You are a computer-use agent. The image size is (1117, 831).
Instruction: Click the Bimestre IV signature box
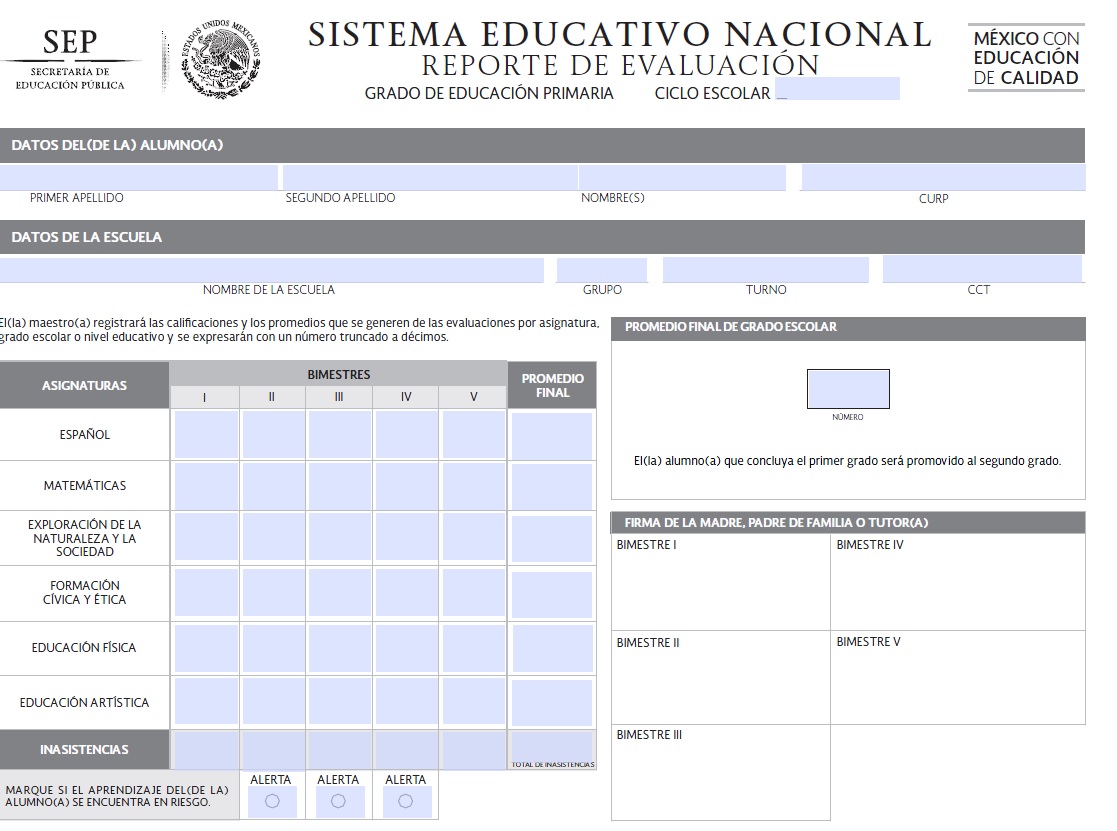tap(958, 582)
